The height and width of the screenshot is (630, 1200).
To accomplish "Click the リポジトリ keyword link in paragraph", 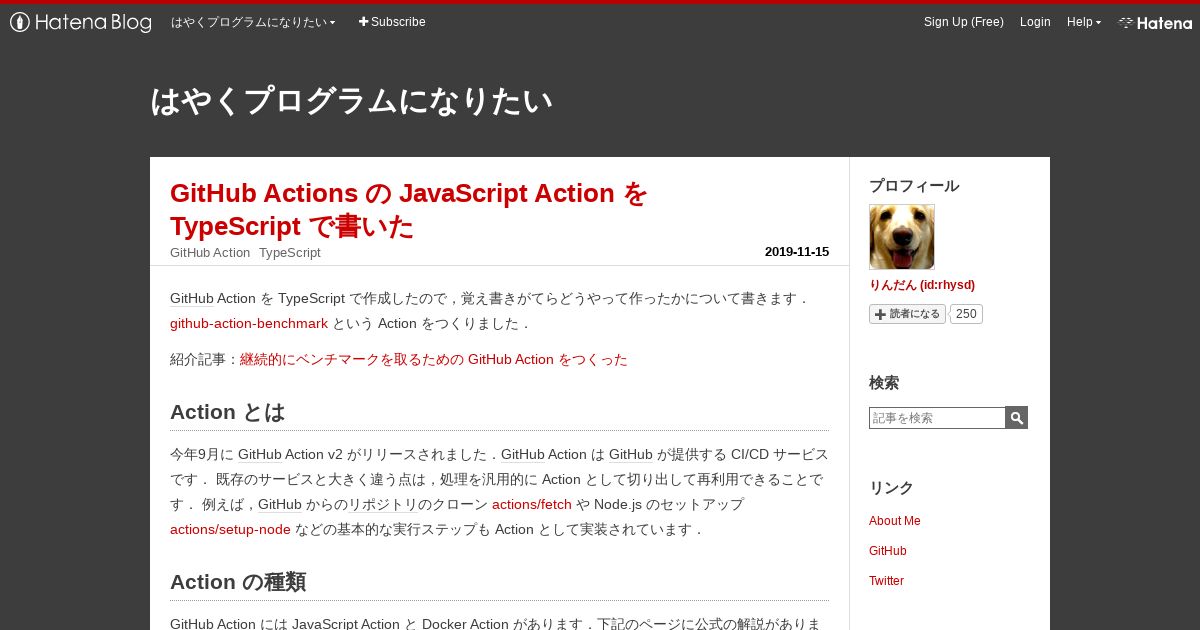I will (382, 504).
